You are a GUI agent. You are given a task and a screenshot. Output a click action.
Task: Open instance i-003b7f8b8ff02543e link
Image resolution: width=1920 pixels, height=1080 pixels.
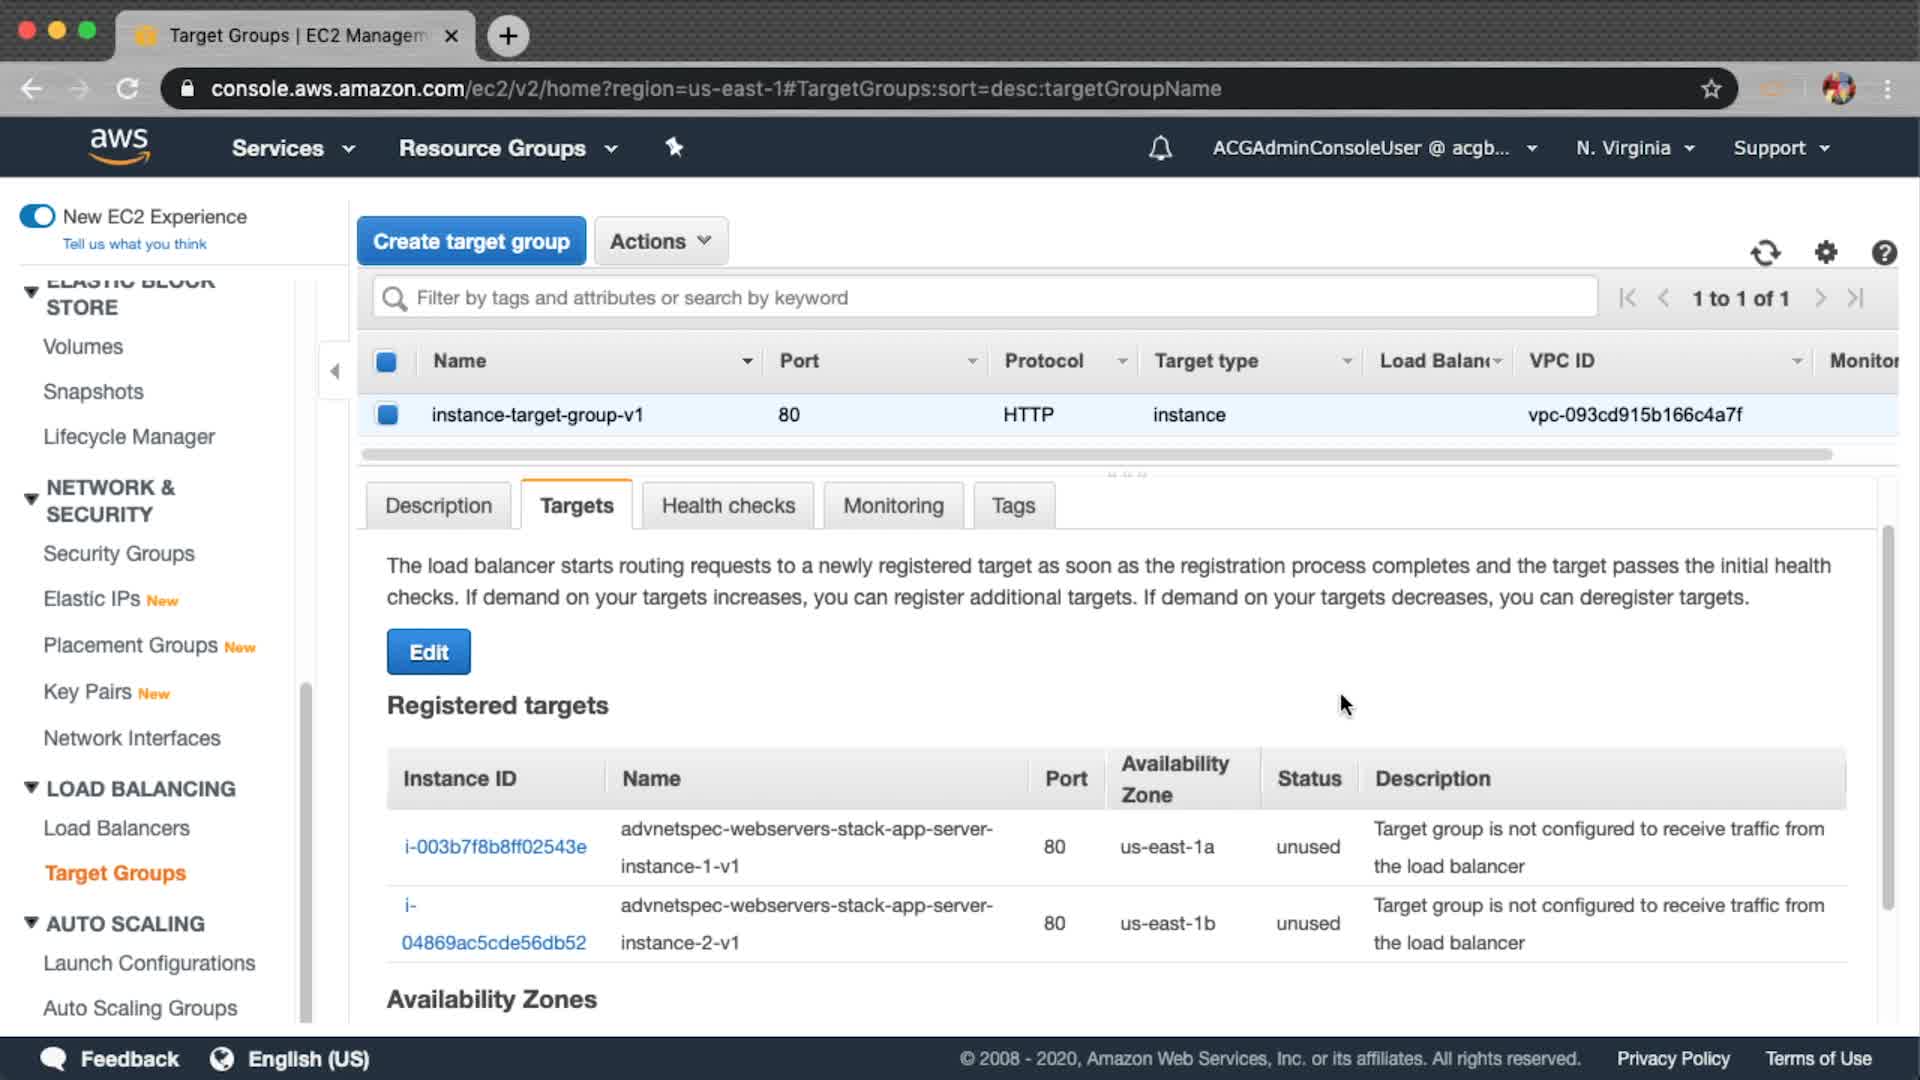pos(495,847)
